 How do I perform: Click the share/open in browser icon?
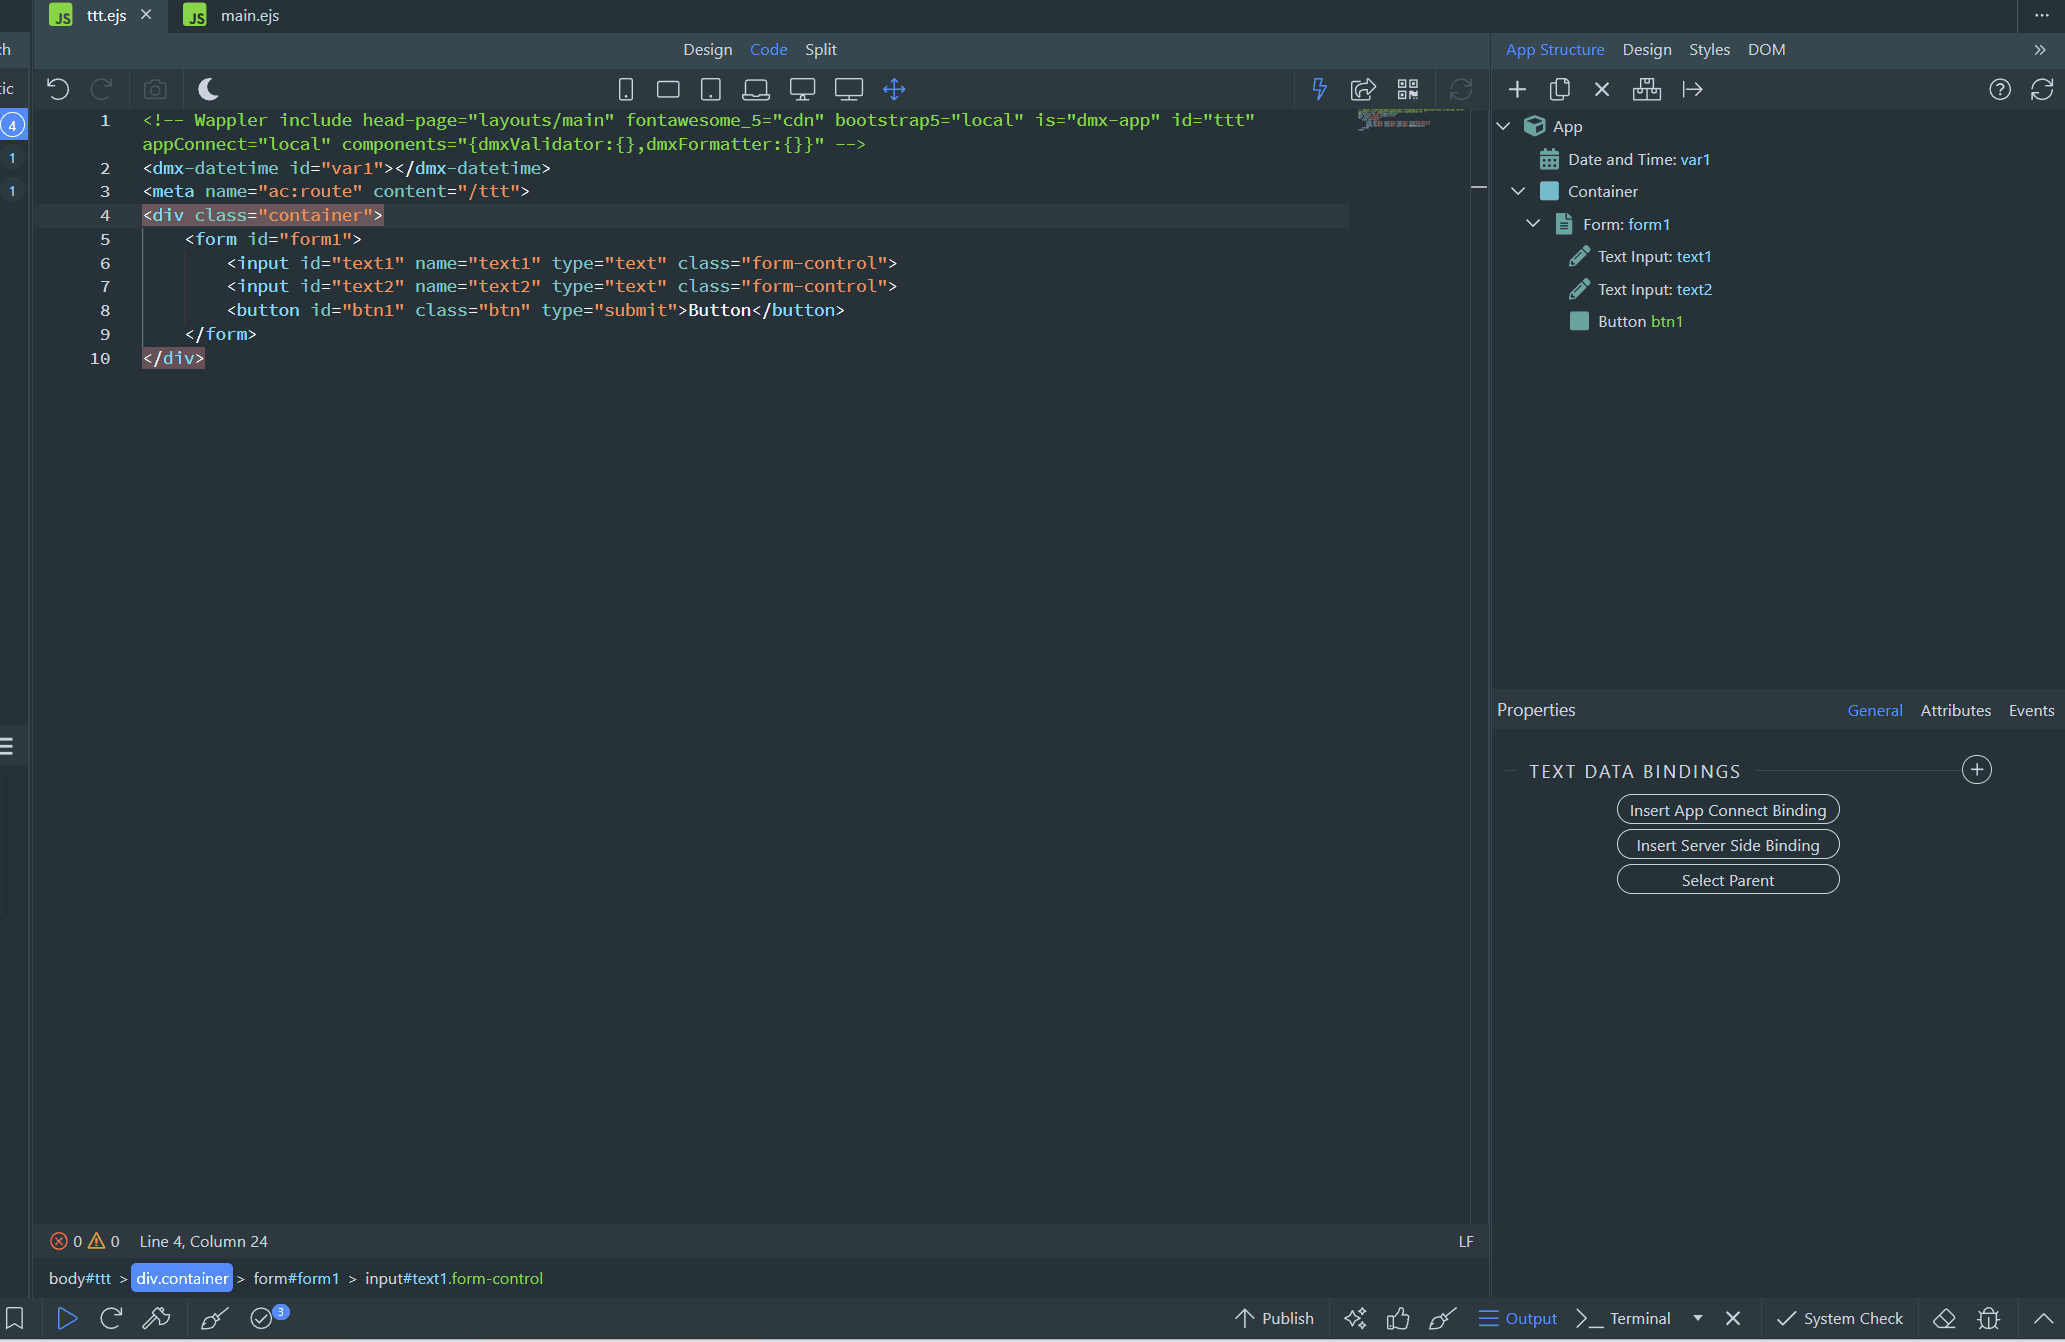[x=1363, y=90]
